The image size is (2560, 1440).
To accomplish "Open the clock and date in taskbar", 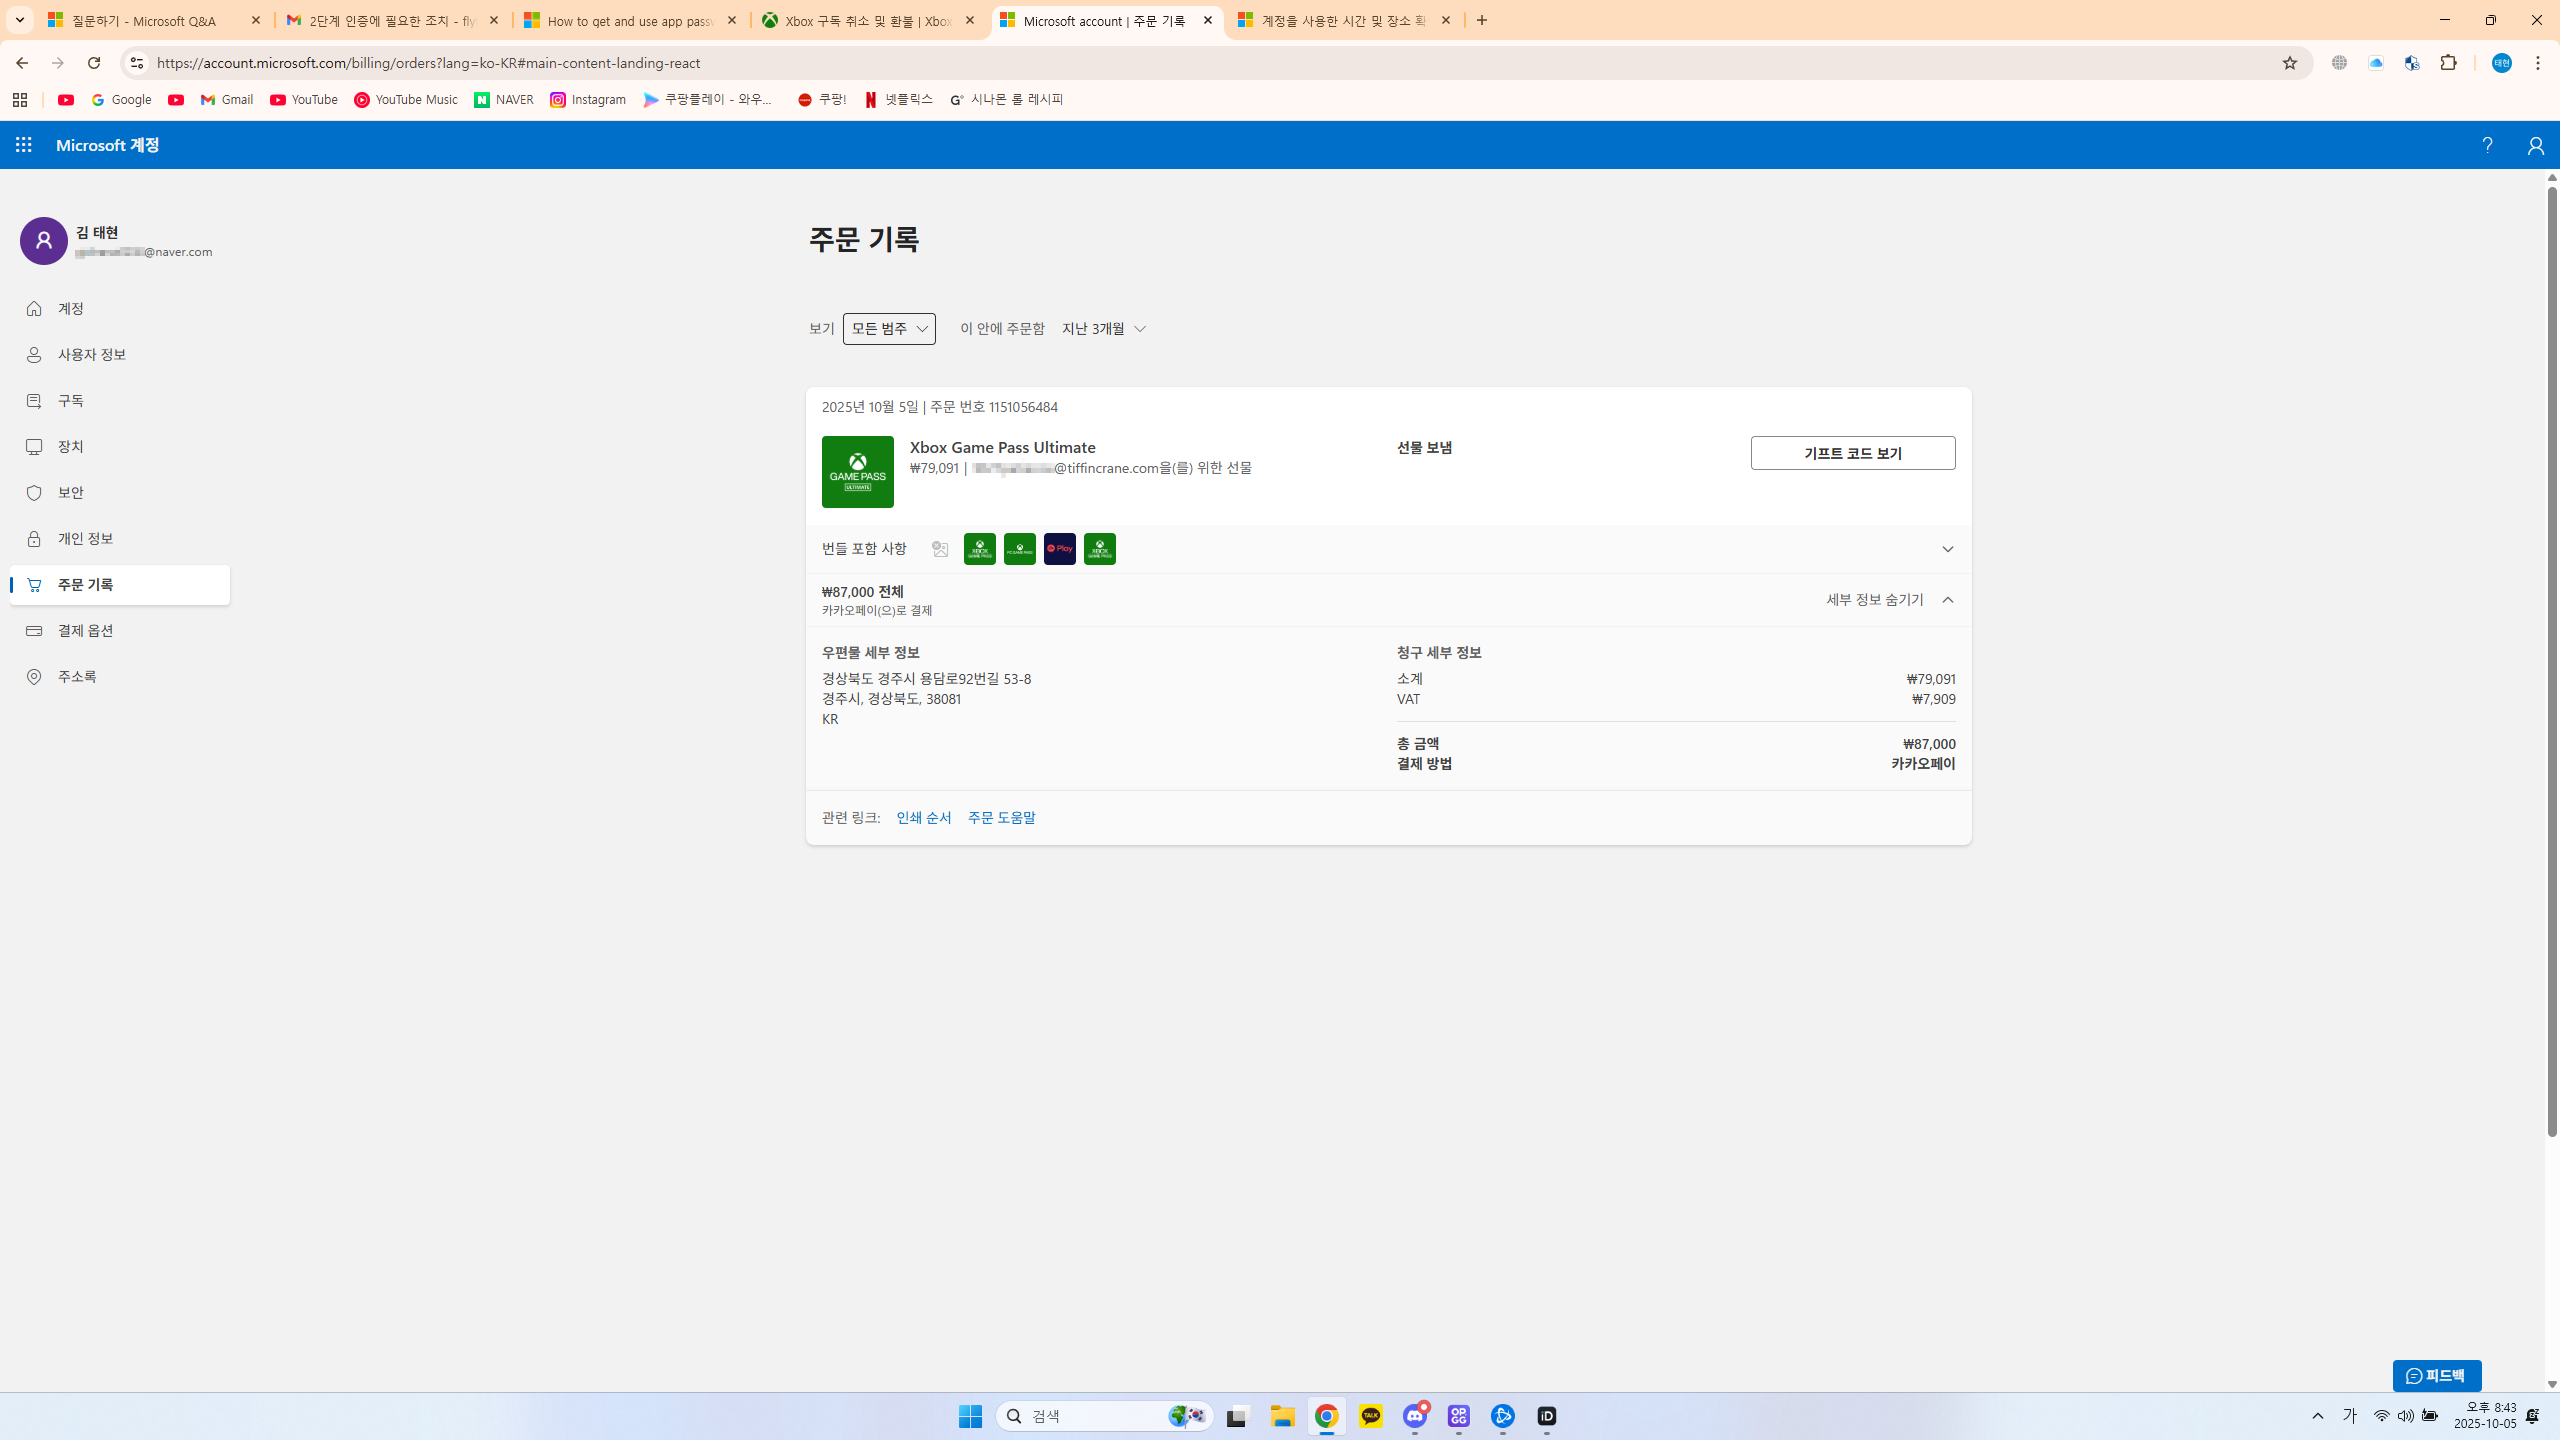I will coord(2485,1416).
